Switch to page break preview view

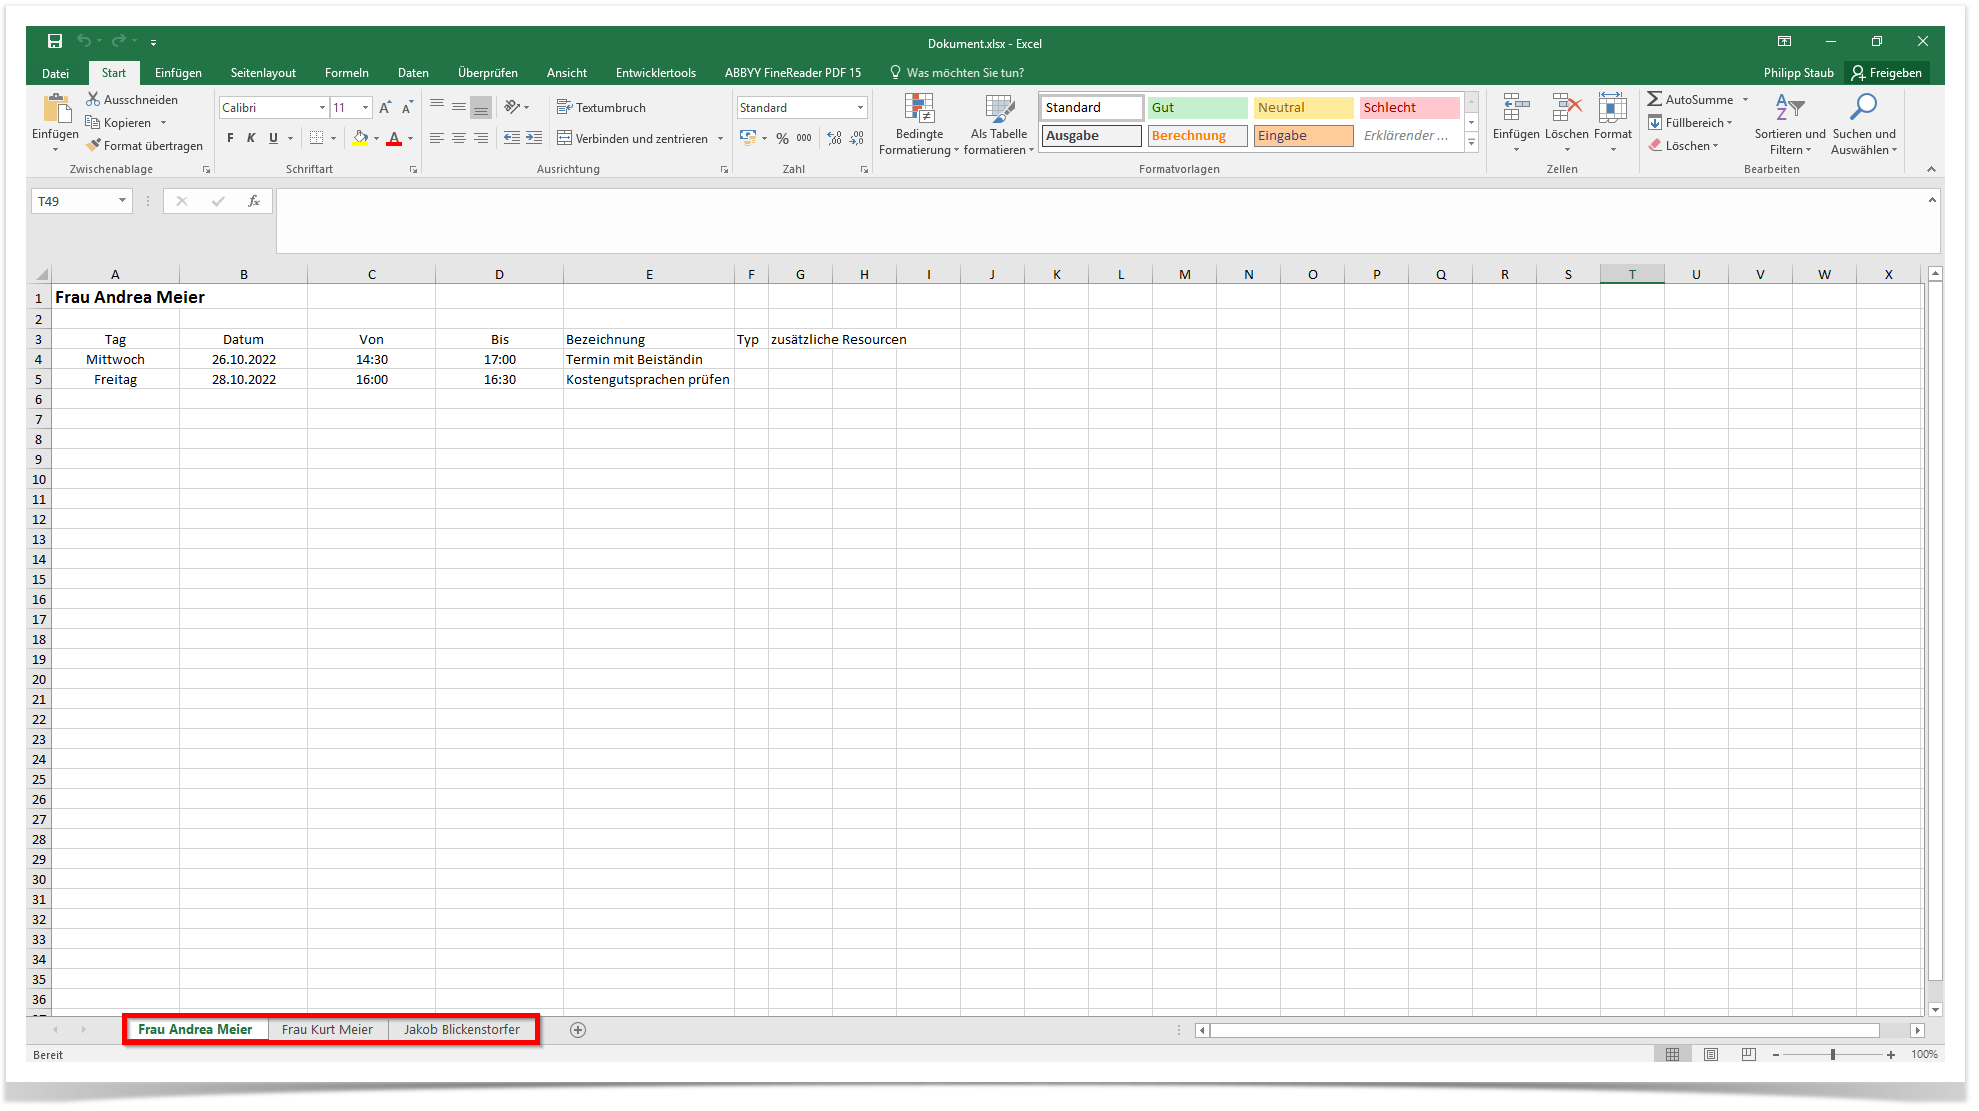pyautogui.click(x=1748, y=1055)
